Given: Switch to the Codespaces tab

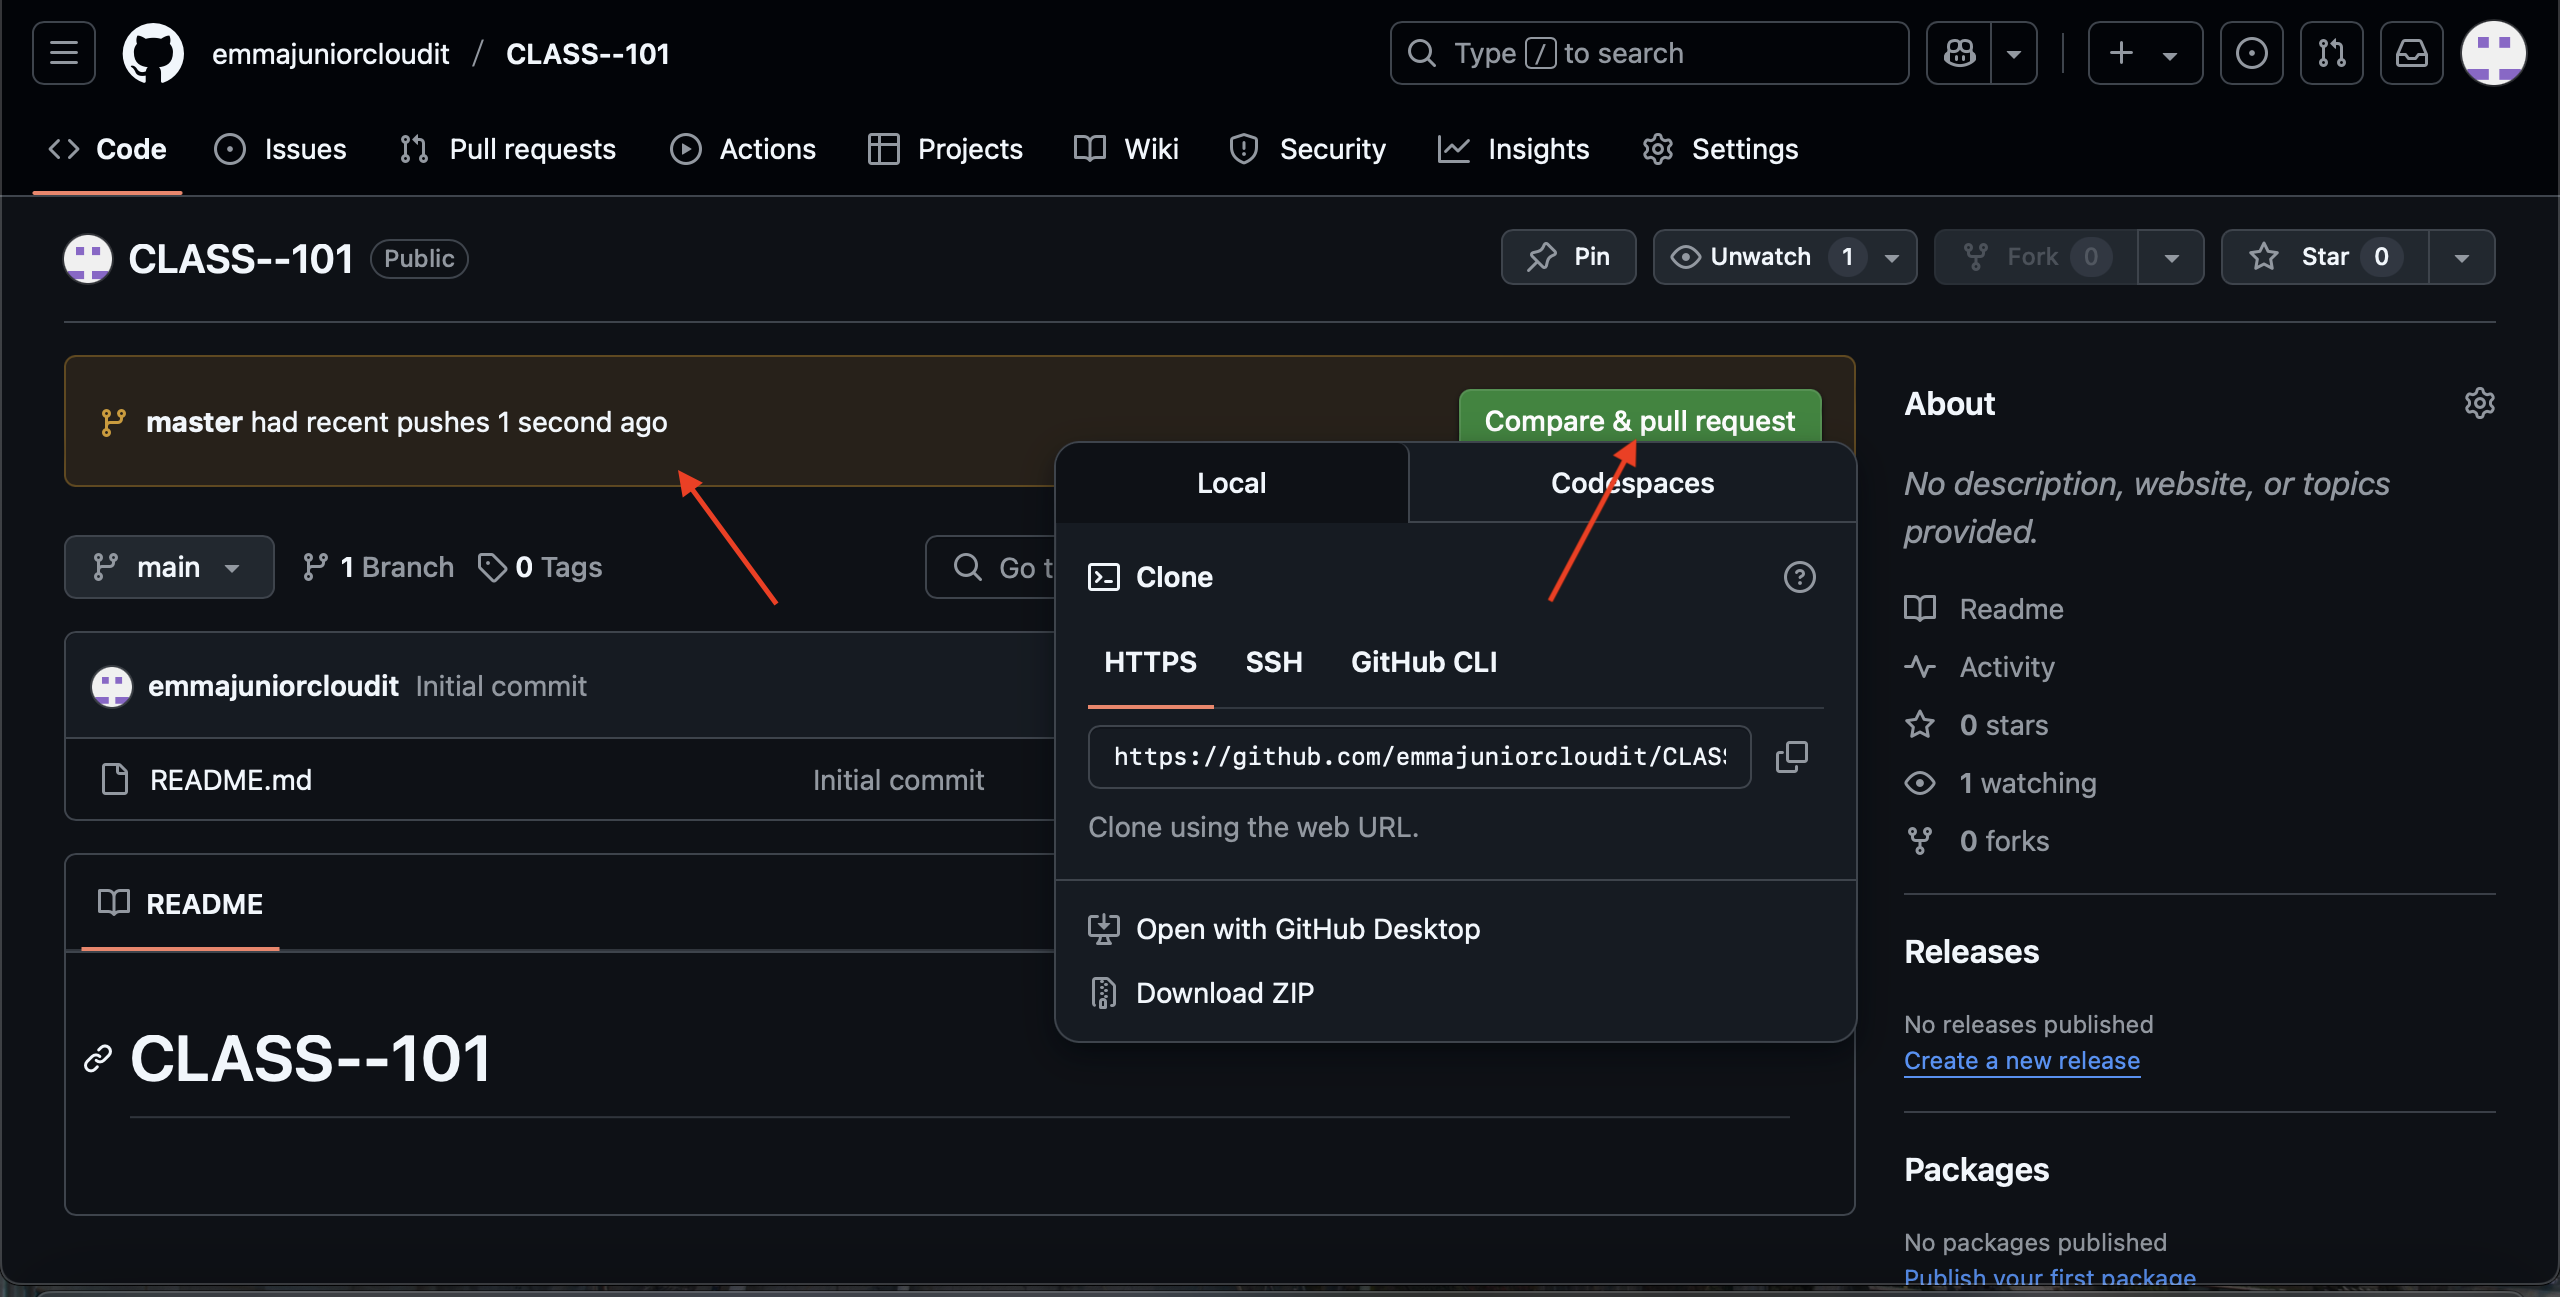Looking at the screenshot, I should (1632, 483).
